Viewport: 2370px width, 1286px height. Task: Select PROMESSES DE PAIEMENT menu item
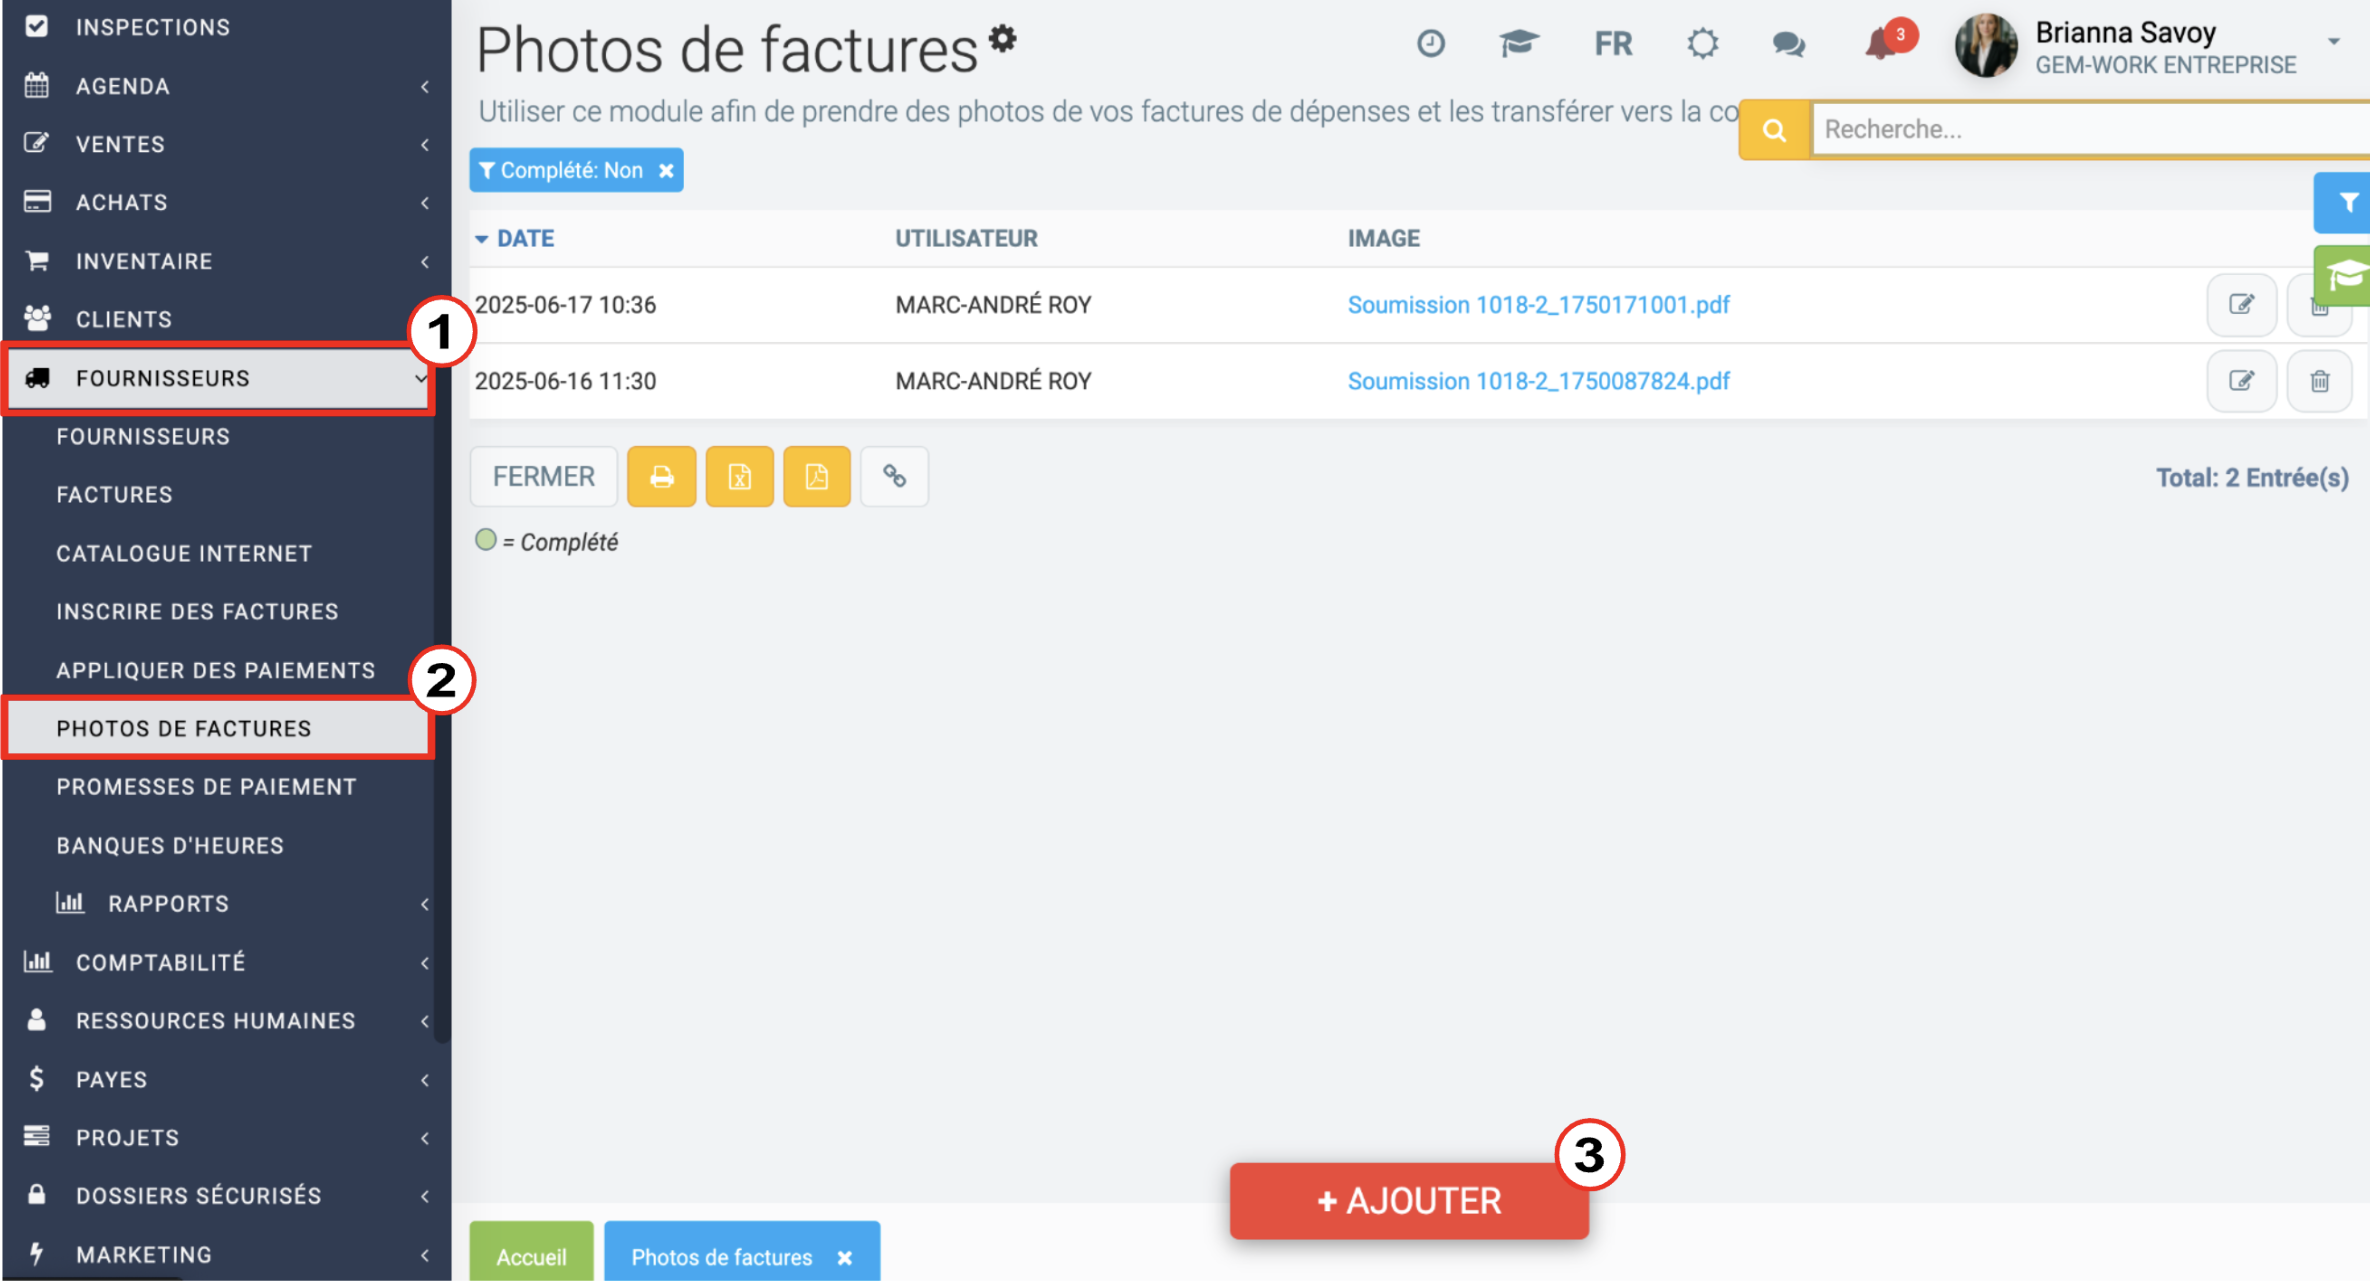click(x=206, y=787)
